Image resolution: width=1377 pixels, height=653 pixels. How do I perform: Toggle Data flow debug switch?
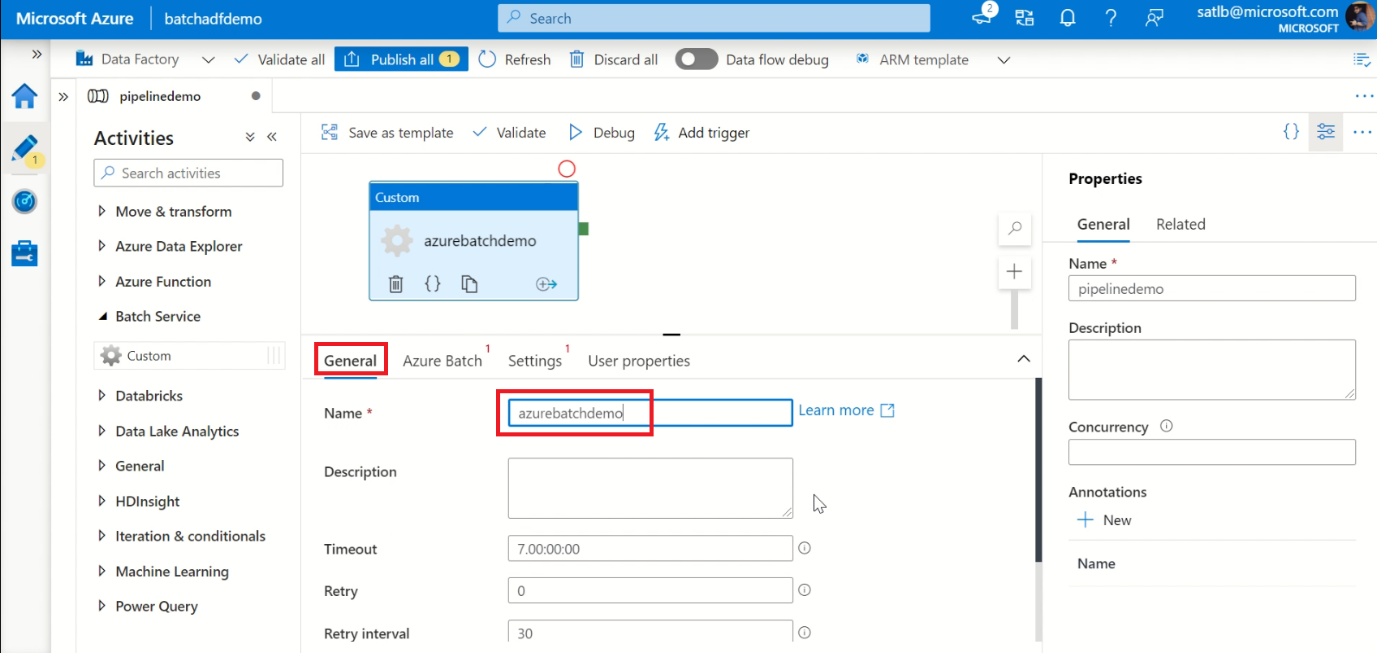click(696, 60)
